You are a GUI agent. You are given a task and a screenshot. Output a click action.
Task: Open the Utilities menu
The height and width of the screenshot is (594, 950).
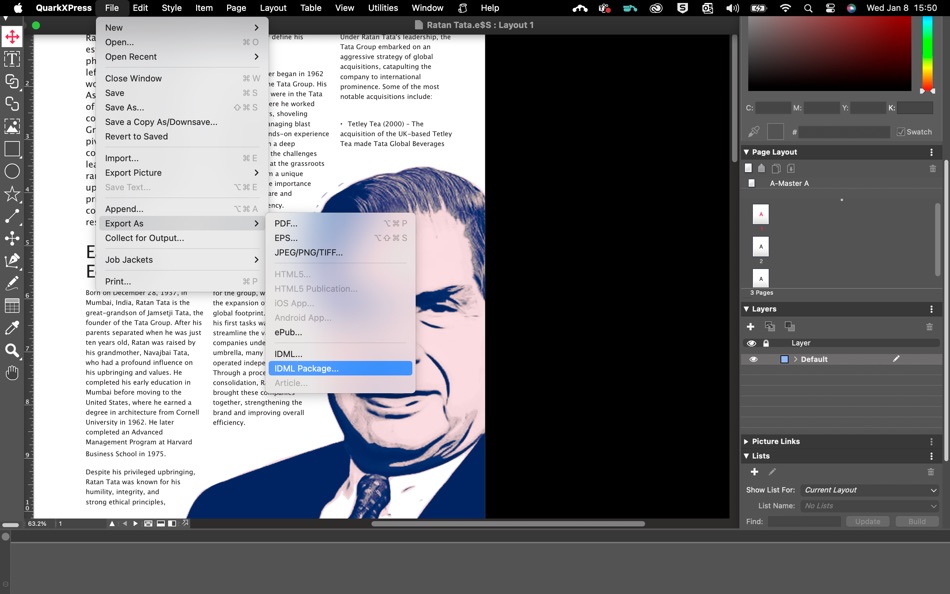[x=382, y=8]
